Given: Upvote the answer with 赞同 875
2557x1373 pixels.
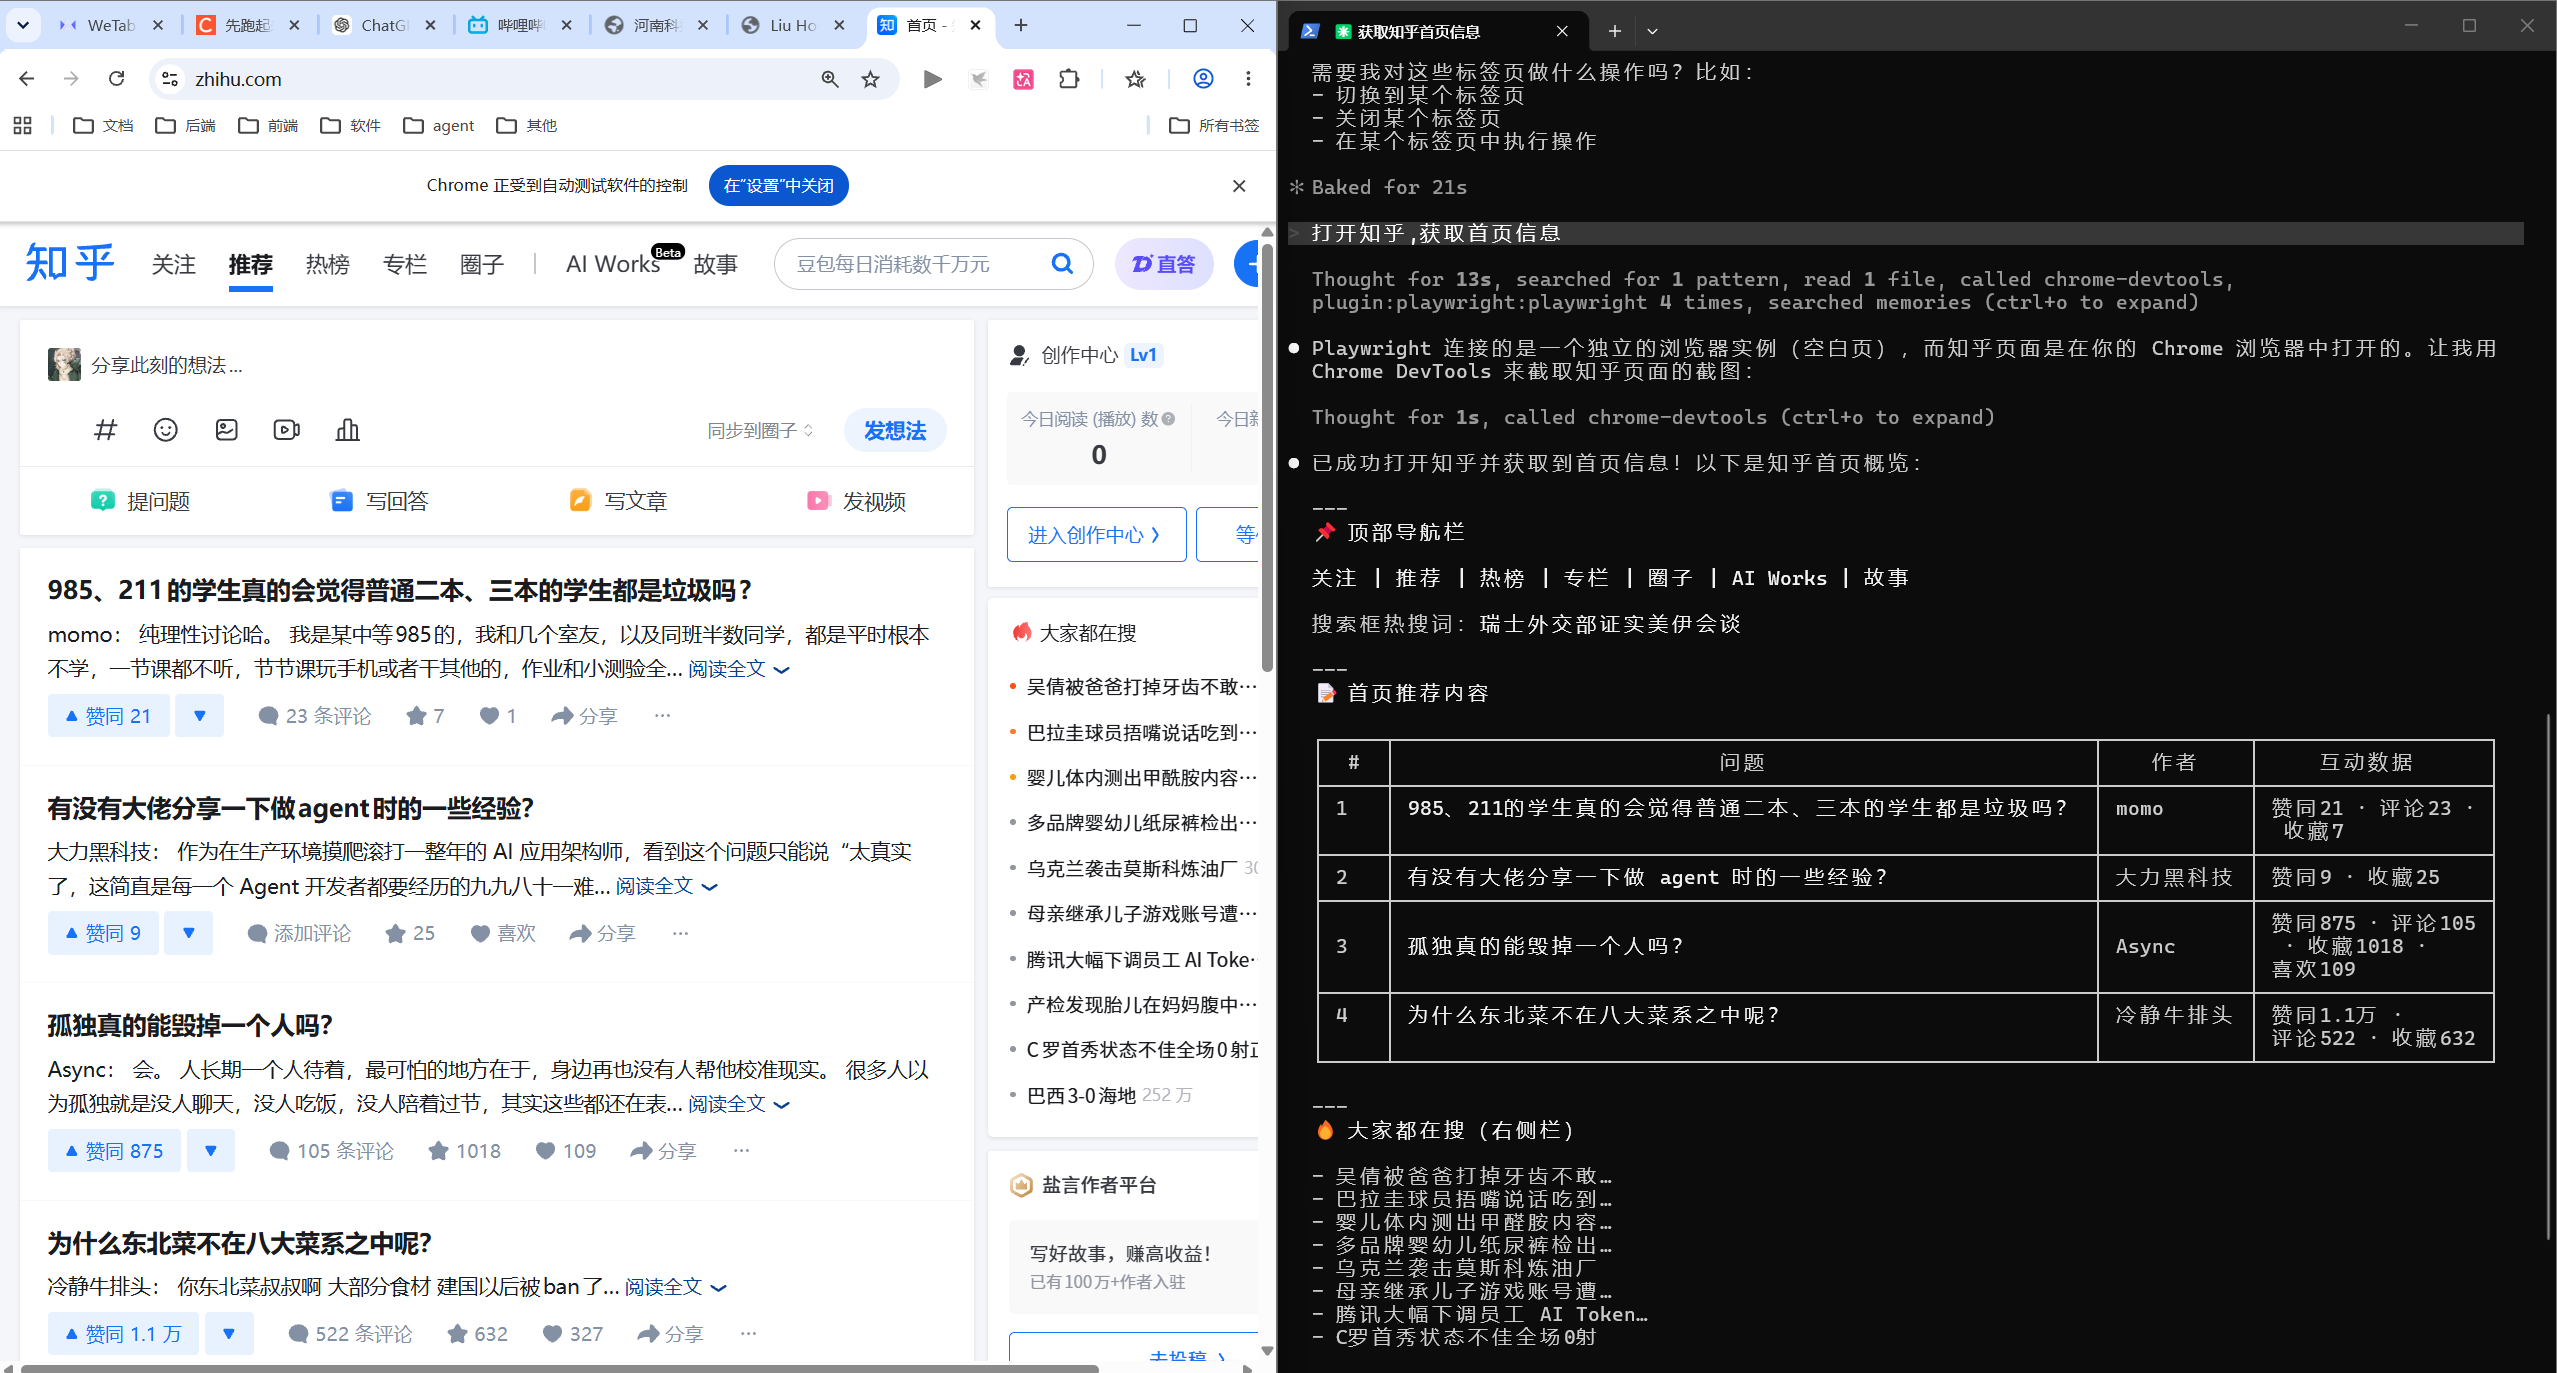Looking at the screenshot, I should [x=114, y=1151].
